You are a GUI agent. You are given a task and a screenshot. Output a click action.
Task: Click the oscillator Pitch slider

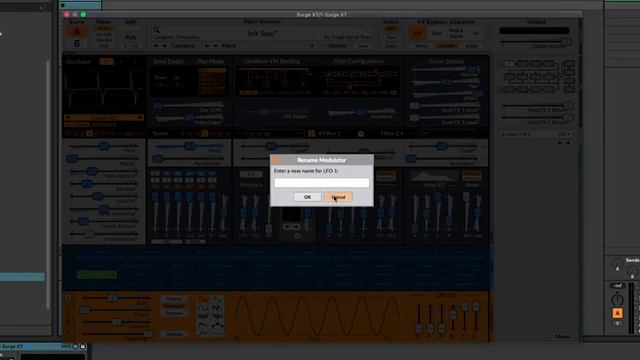pos(104,146)
